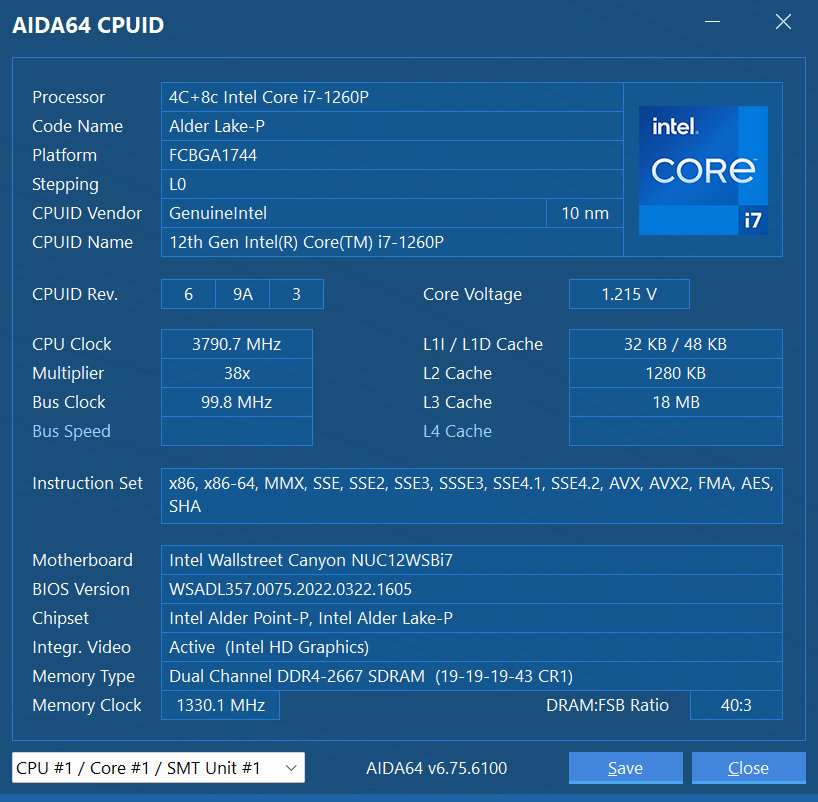Click the Alder Lake-P code name value

coord(392,126)
